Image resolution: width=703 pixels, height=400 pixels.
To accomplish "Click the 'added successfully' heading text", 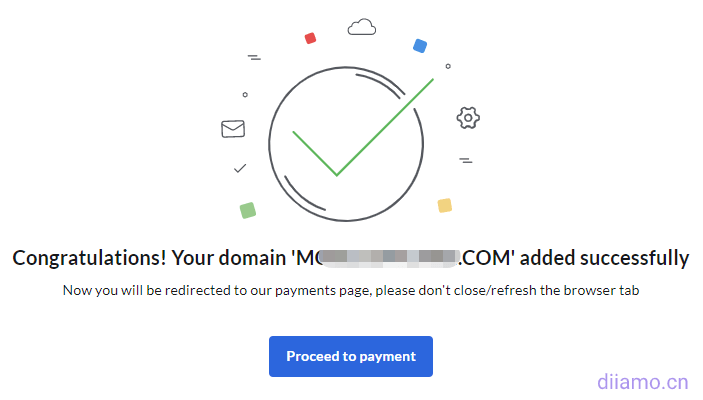I will pyautogui.click(x=606, y=258).
